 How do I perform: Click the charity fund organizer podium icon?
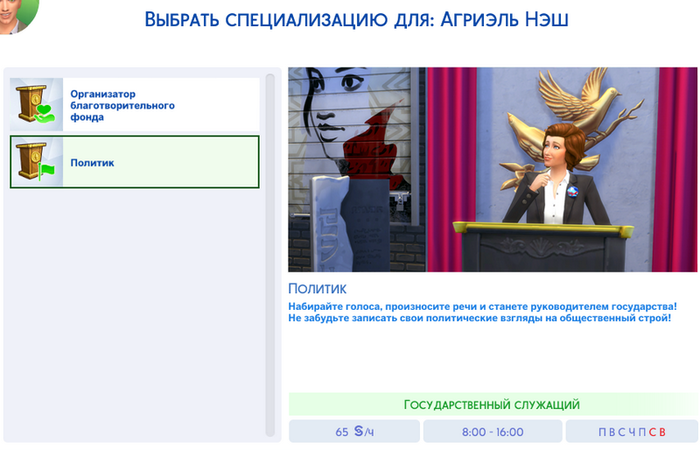click(36, 104)
